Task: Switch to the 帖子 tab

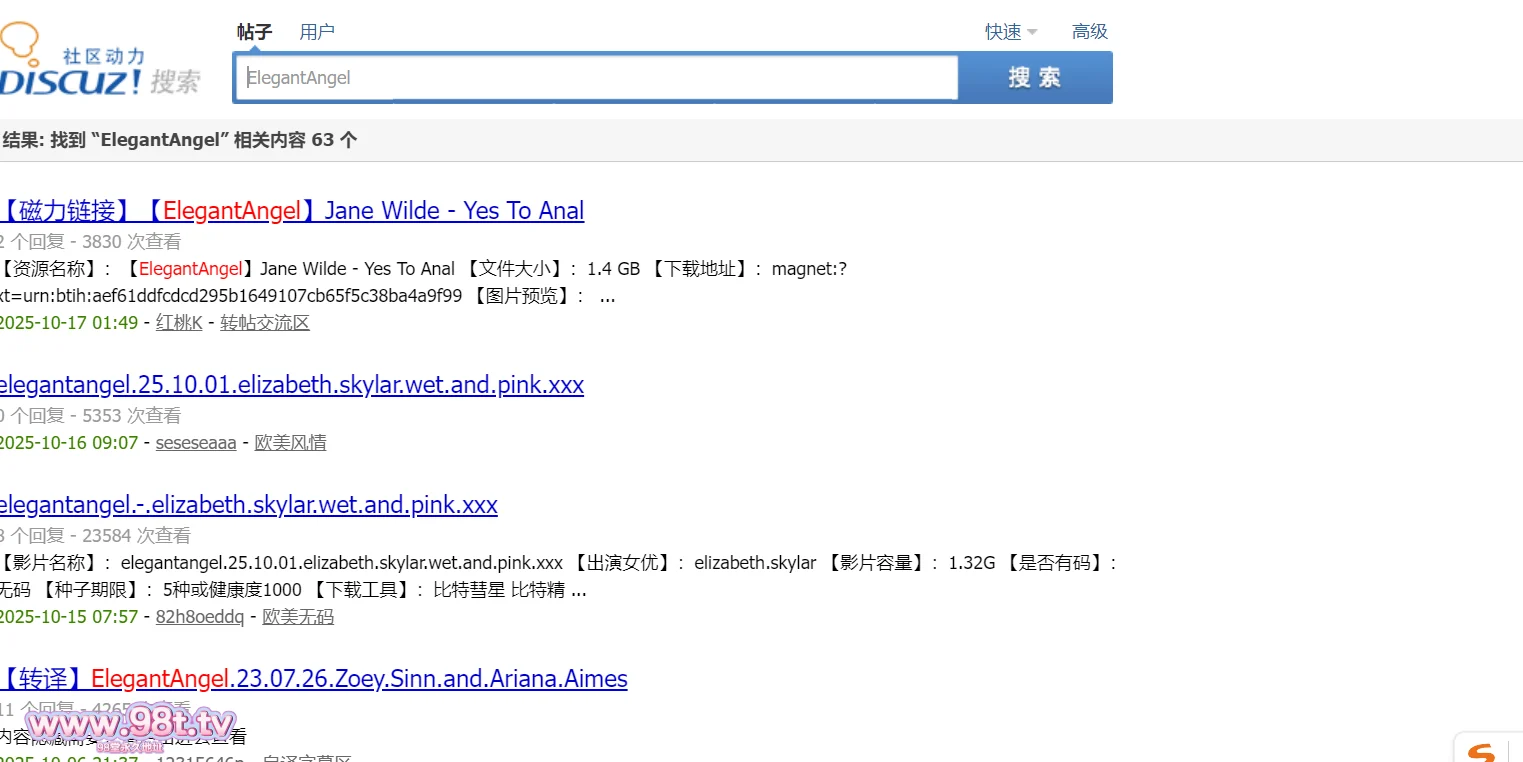Action: coord(254,32)
